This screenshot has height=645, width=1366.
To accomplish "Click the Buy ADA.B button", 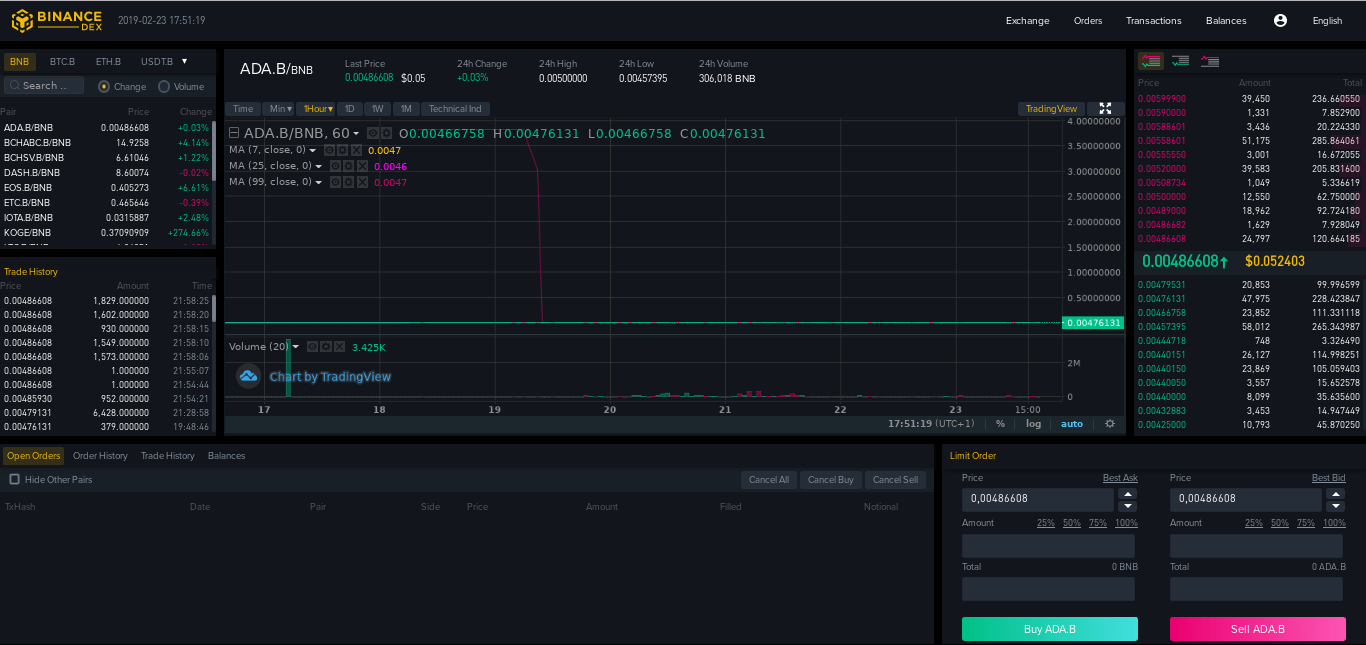I will (x=1050, y=629).
